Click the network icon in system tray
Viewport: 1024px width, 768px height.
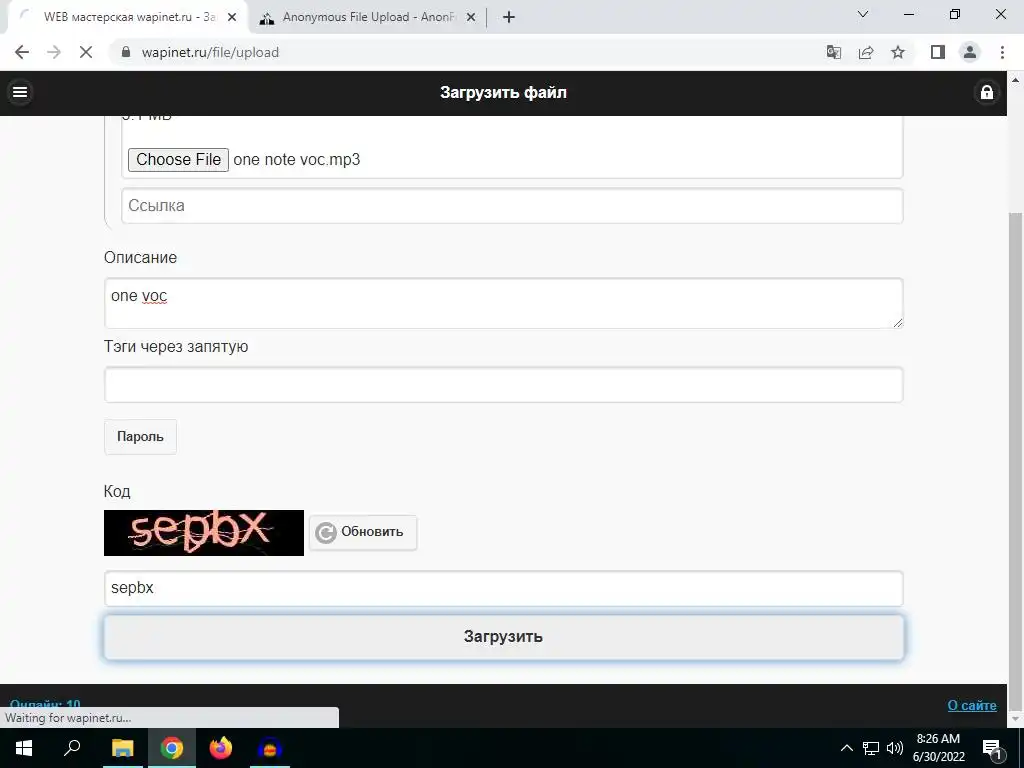(x=871, y=748)
